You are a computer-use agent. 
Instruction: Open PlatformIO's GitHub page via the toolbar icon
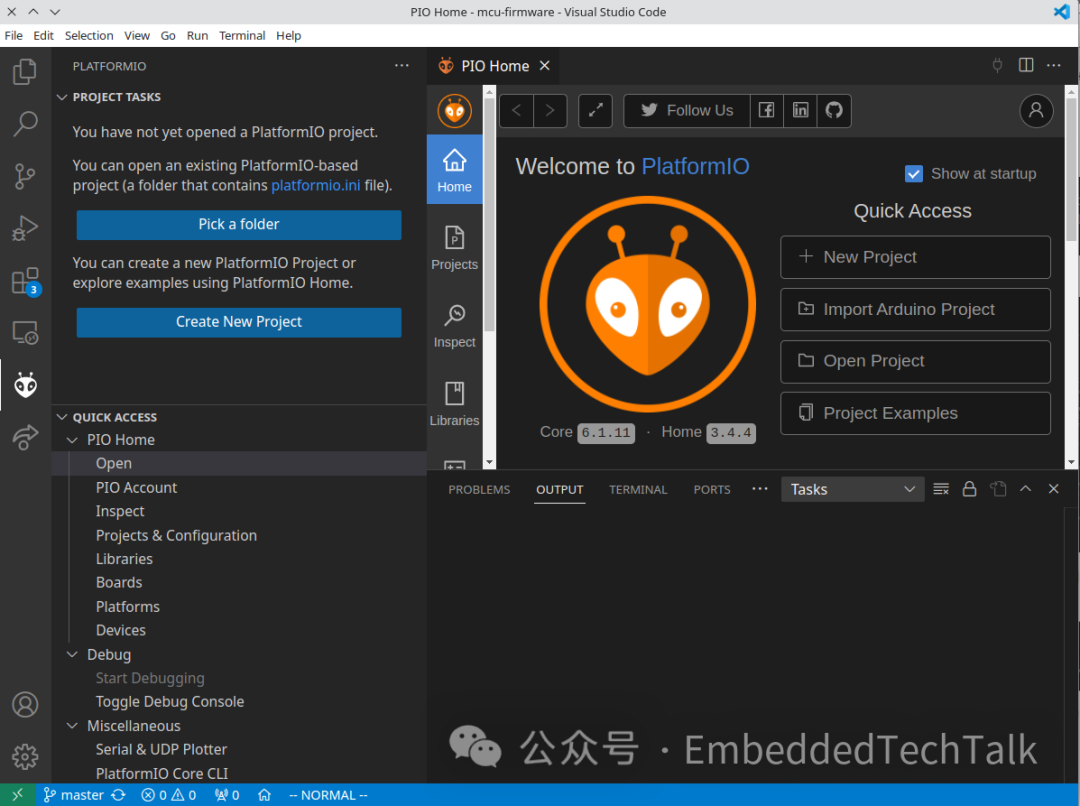point(834,111)
